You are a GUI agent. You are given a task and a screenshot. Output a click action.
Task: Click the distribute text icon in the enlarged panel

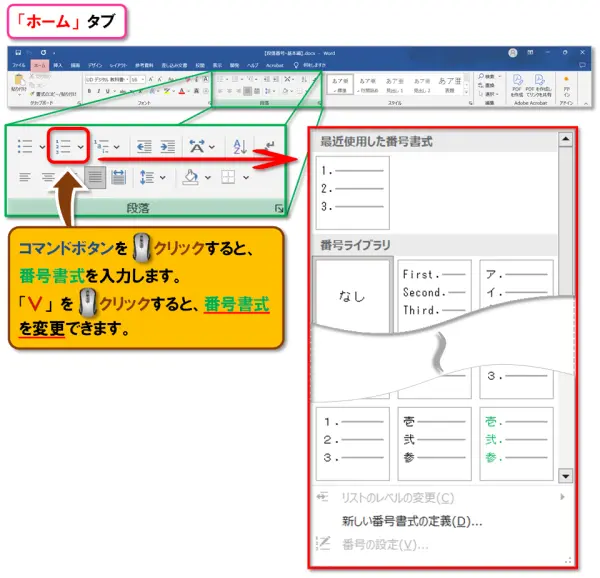[x=119, y=177]
